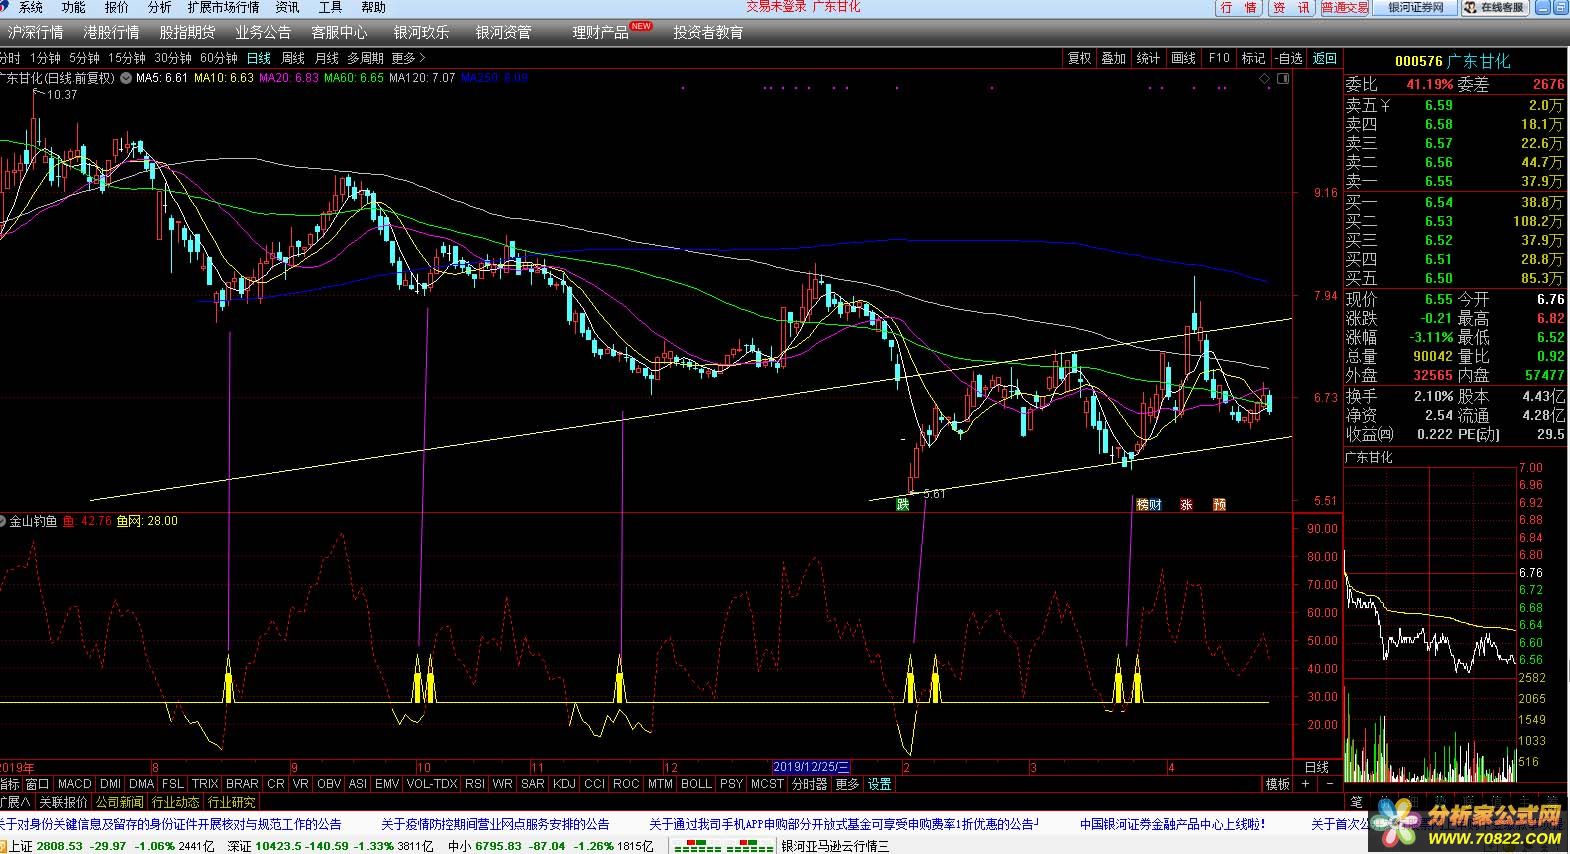The width and height of the screenshot is (1570, 854).
Task: Open 普通交易 trading button
Action: (1345, 8)
